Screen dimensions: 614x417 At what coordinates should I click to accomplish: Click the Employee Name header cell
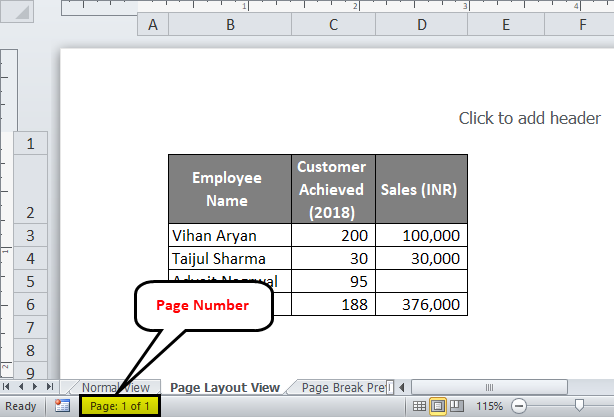[x=230, y=189]
